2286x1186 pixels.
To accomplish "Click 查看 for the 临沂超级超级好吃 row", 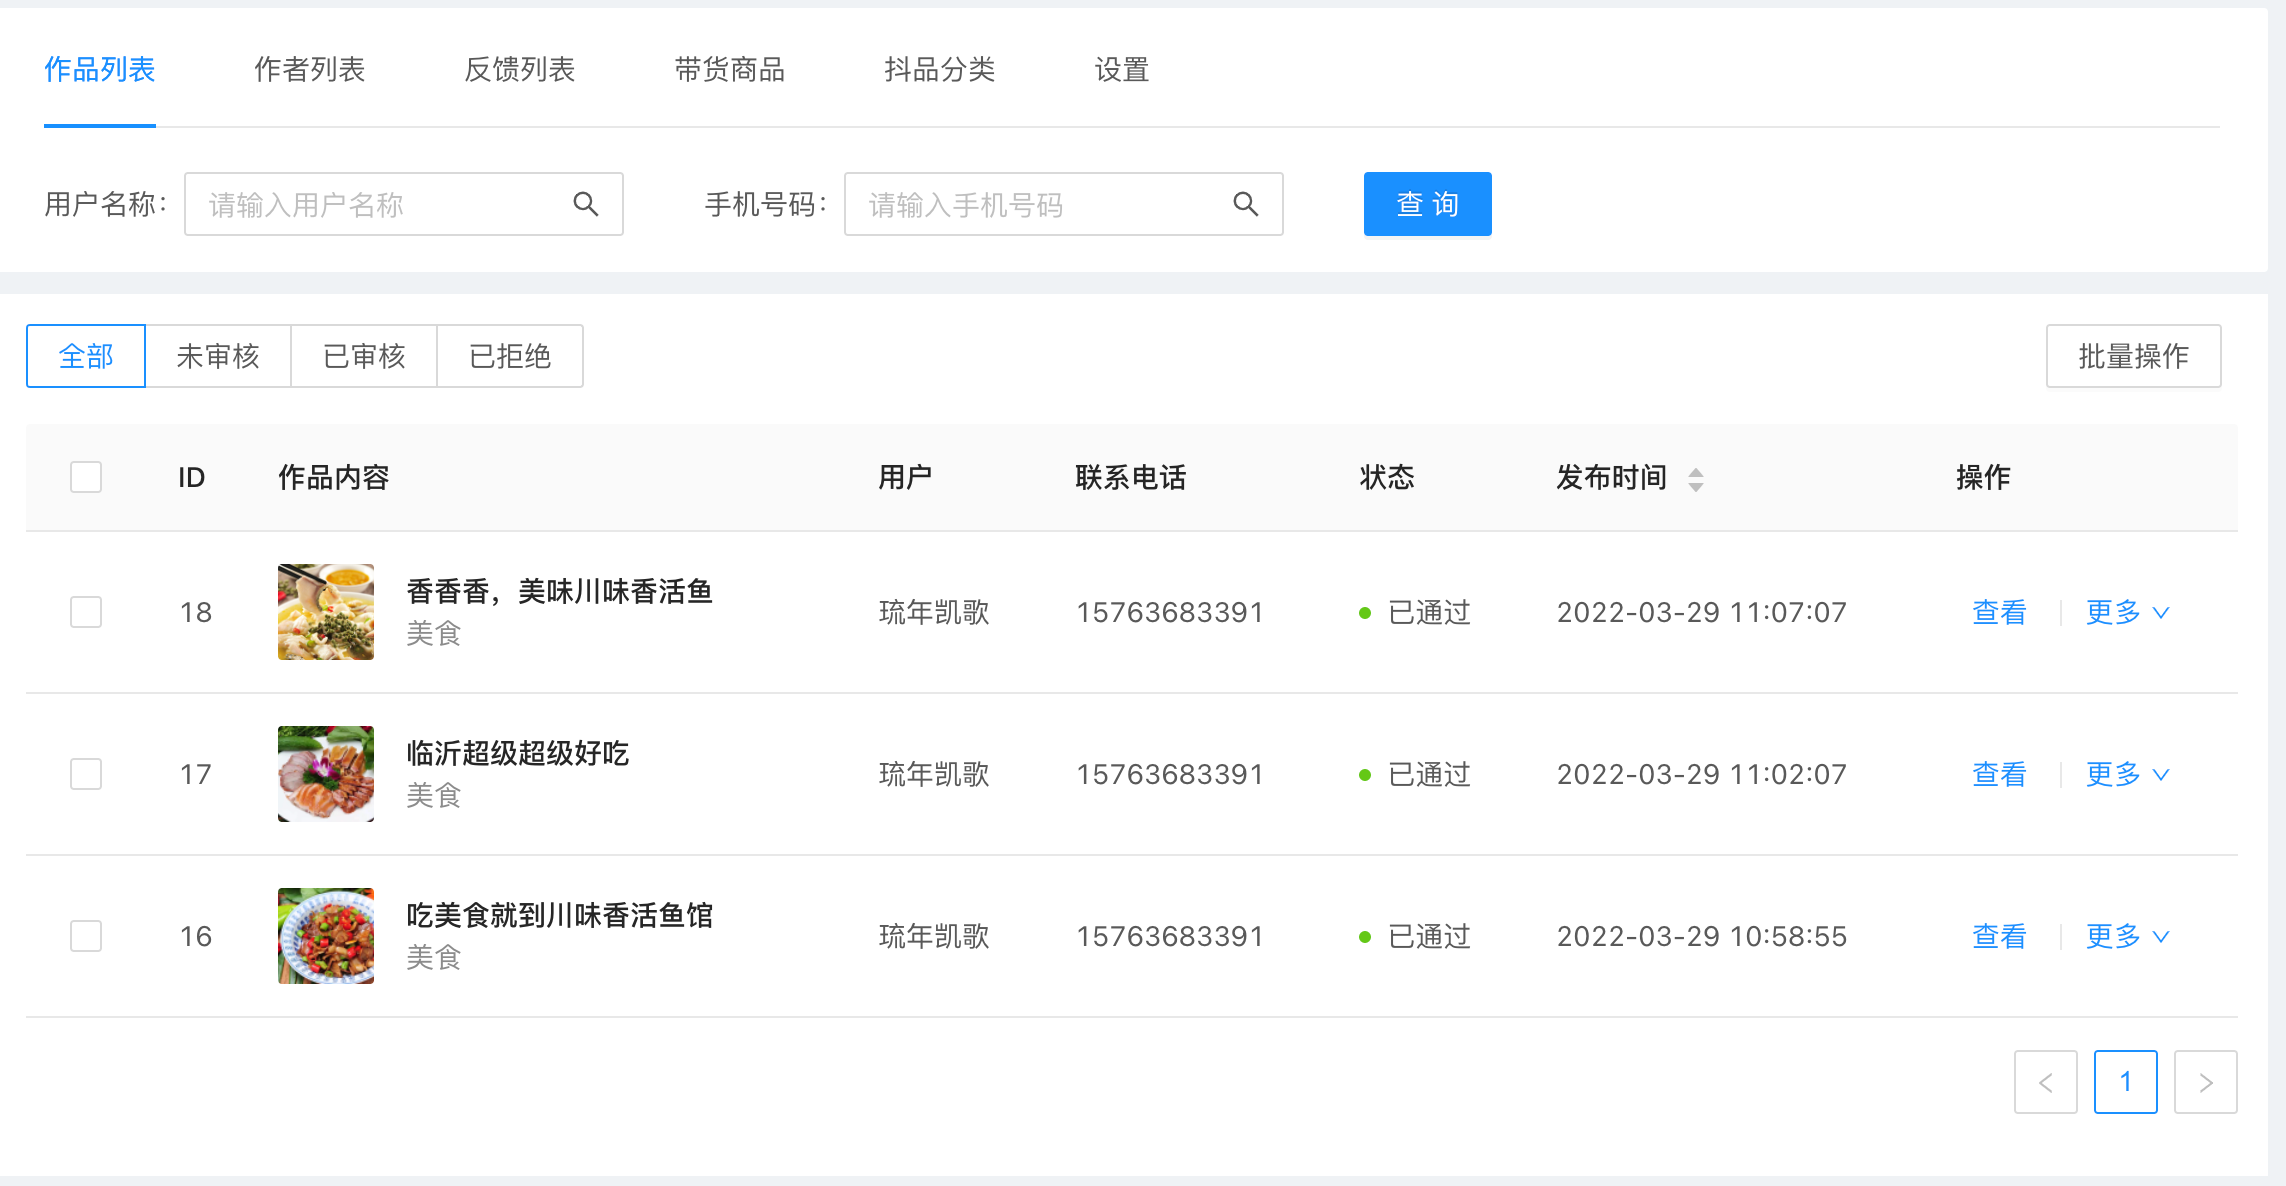I will tap(1999, 774).
